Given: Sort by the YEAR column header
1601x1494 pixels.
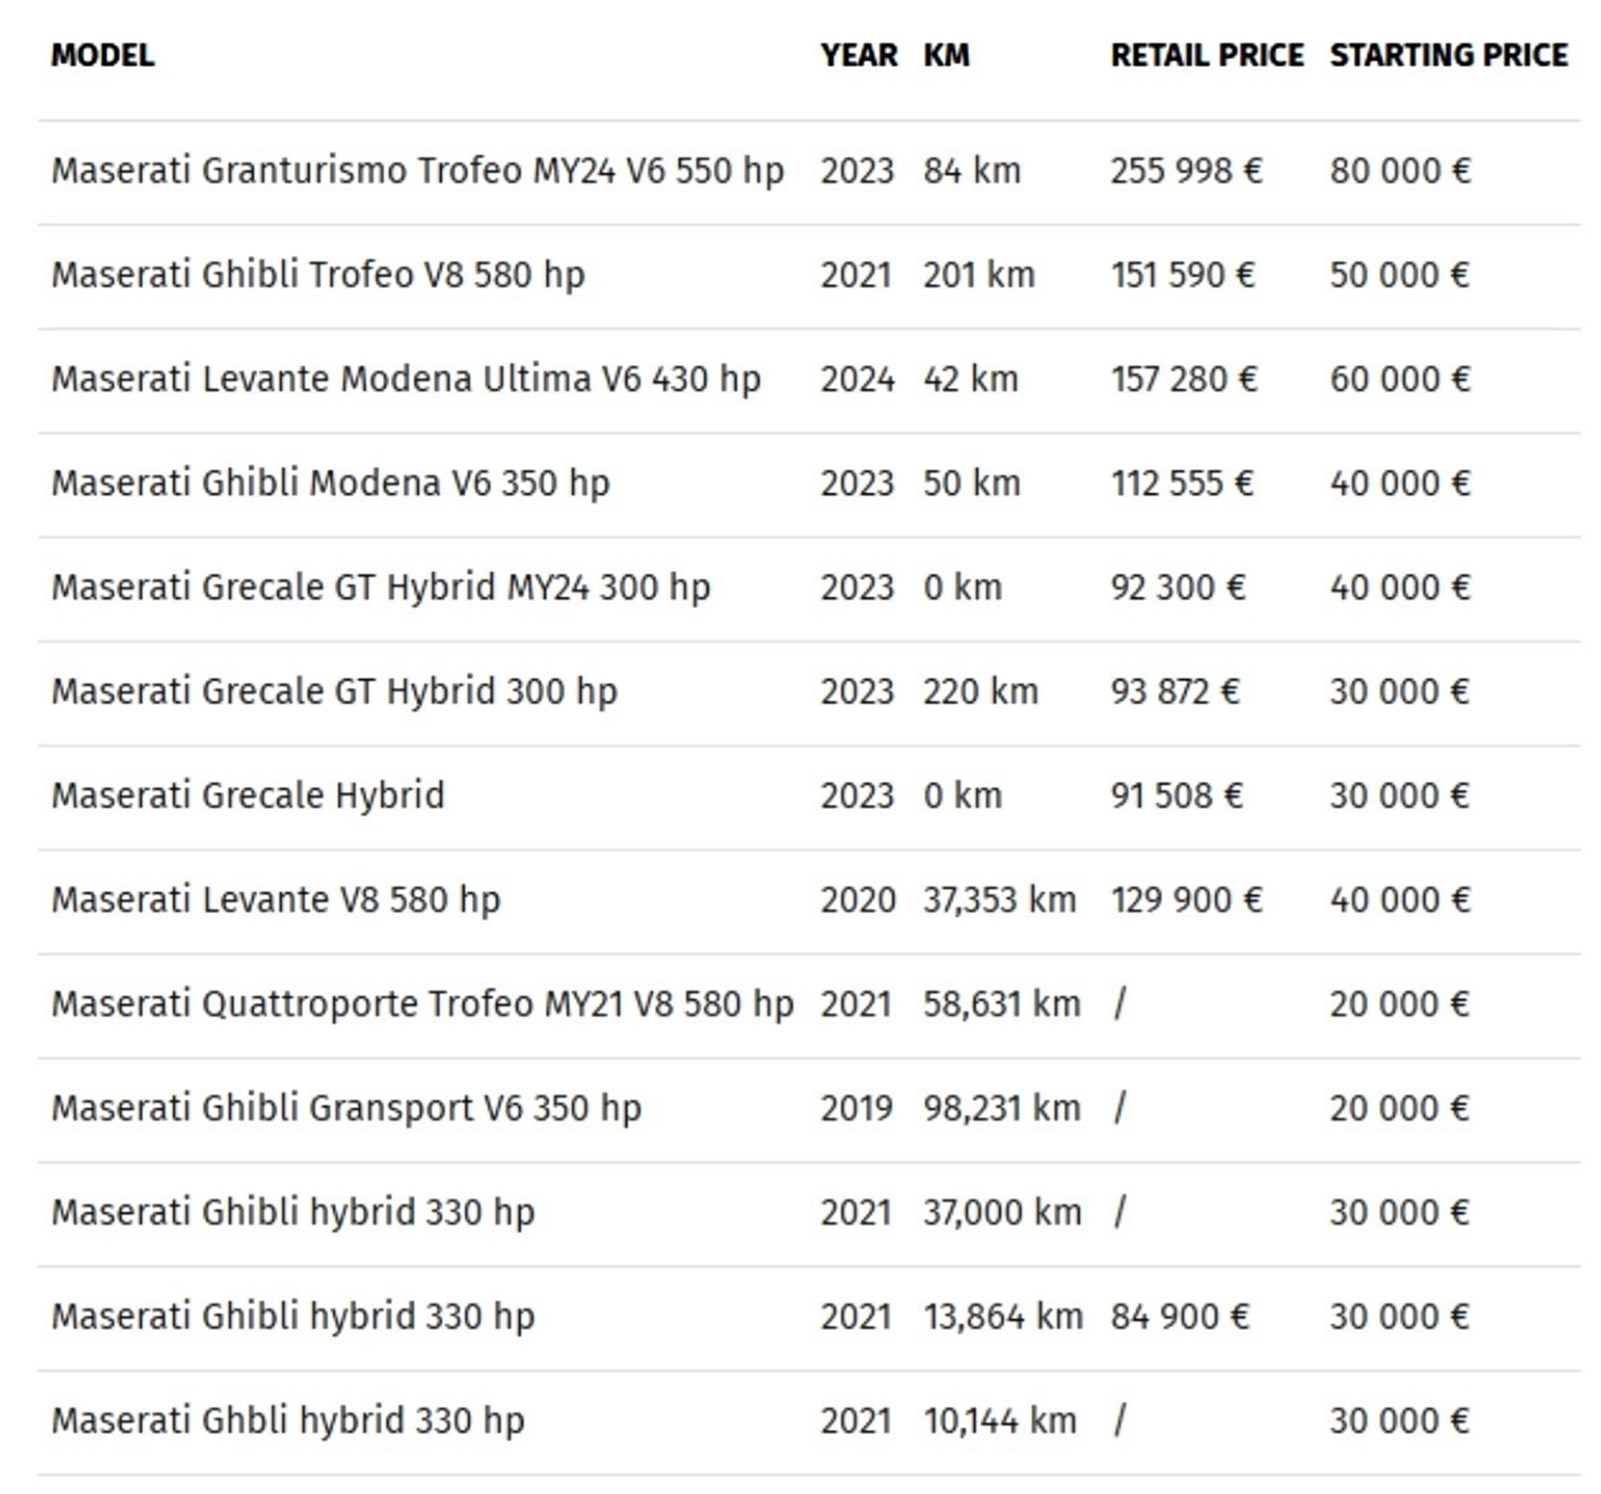Looking at the screenshot, I should (858, 55).
